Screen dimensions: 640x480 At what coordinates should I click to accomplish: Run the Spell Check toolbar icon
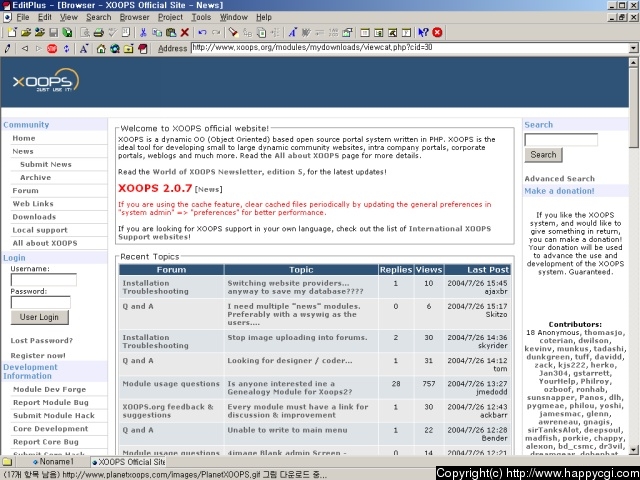click(112, 32)
